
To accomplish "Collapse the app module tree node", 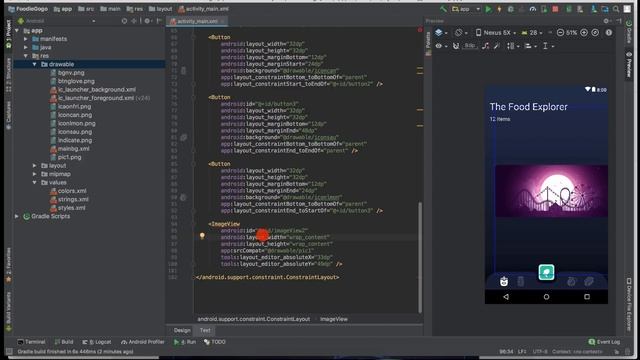I will [17, 31].
